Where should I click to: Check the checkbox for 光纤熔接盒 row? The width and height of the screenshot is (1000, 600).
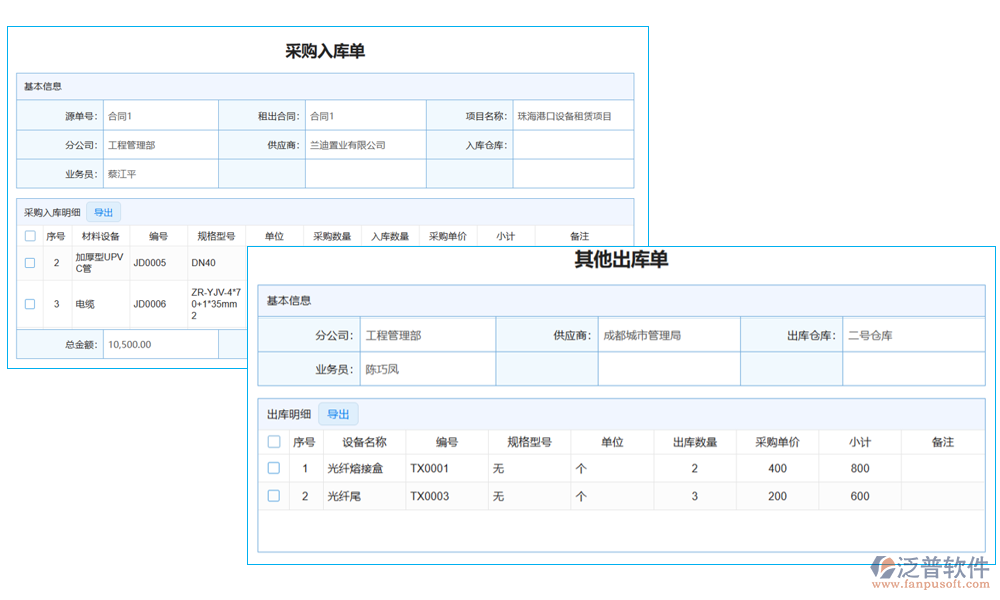[273, 468]
